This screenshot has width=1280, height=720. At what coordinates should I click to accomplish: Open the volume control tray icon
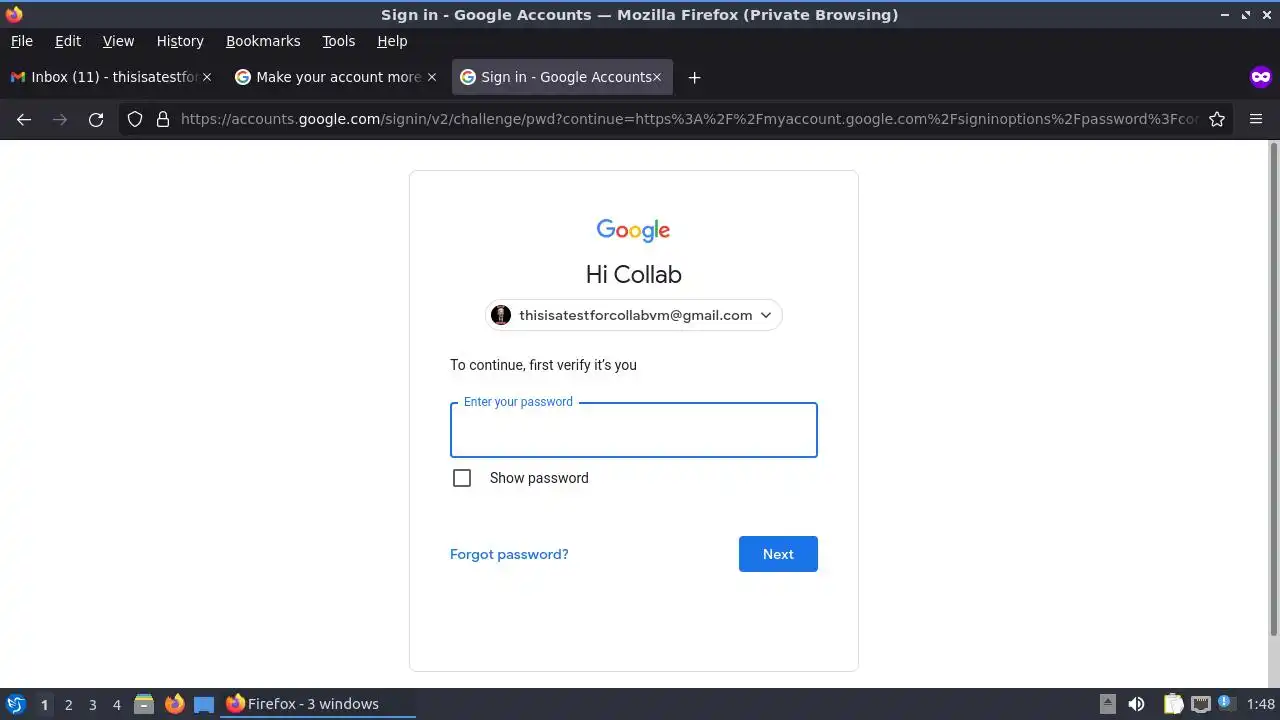click(x=1136, y=704)
